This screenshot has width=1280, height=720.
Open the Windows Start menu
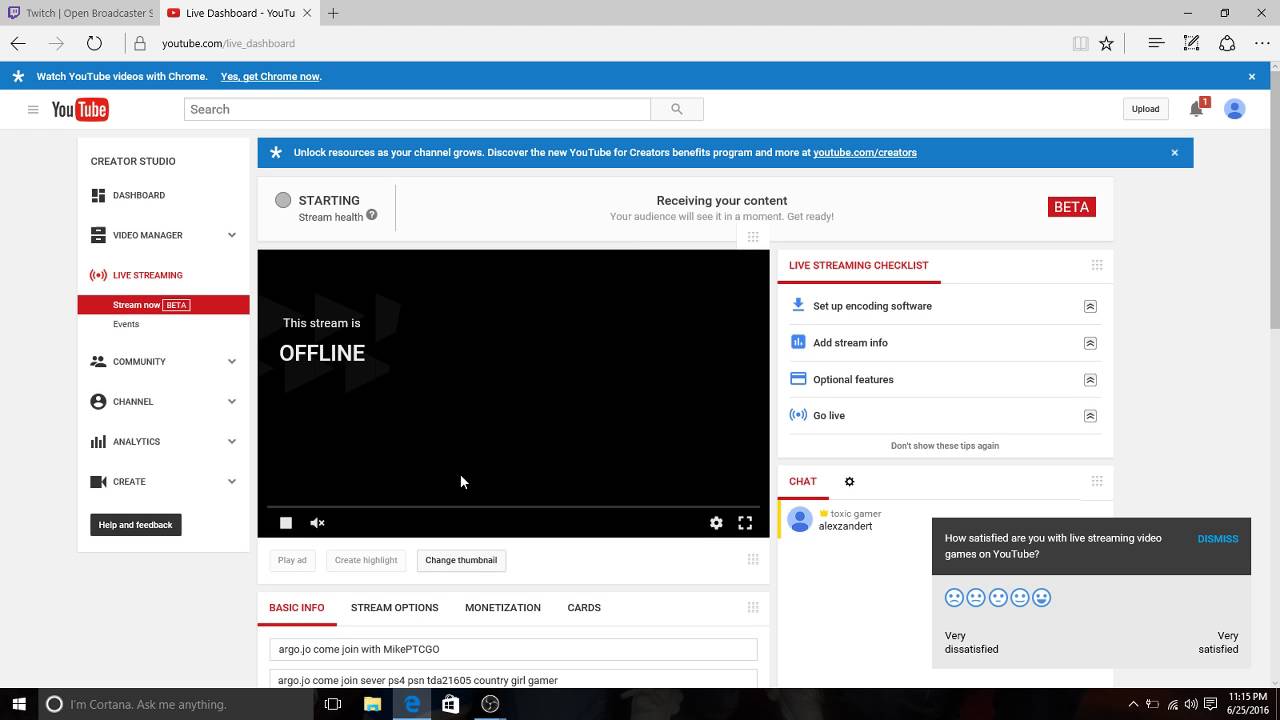coord(18,704)
